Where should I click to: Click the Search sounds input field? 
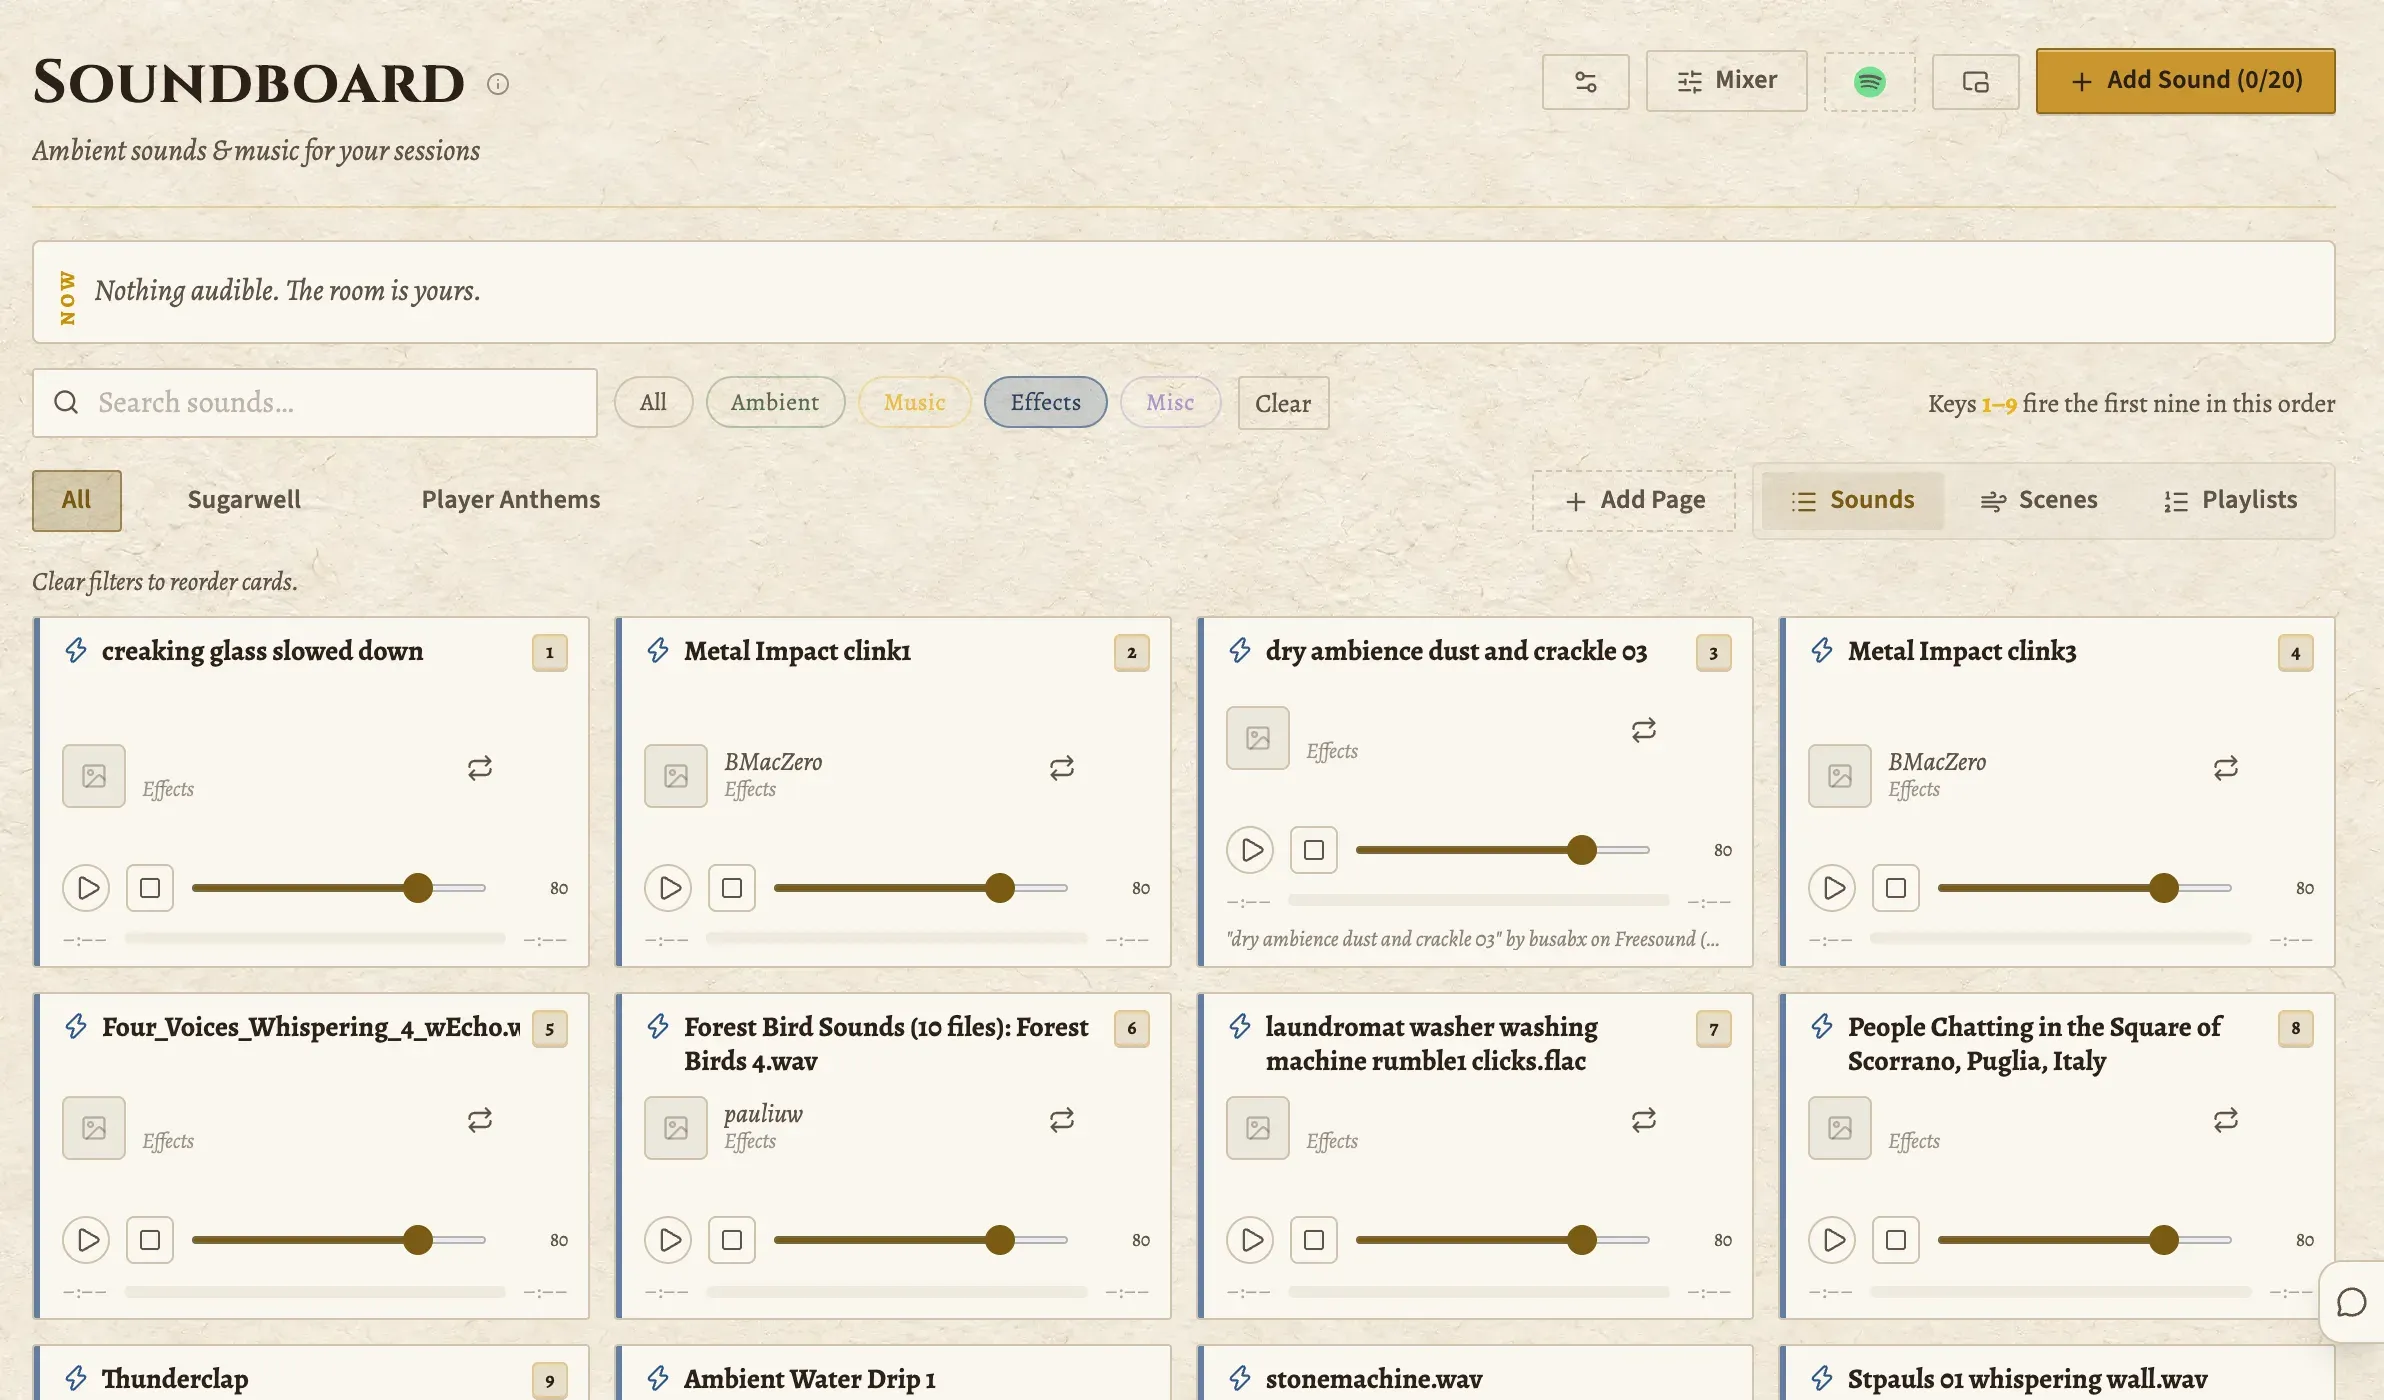[x=315, y=403]
